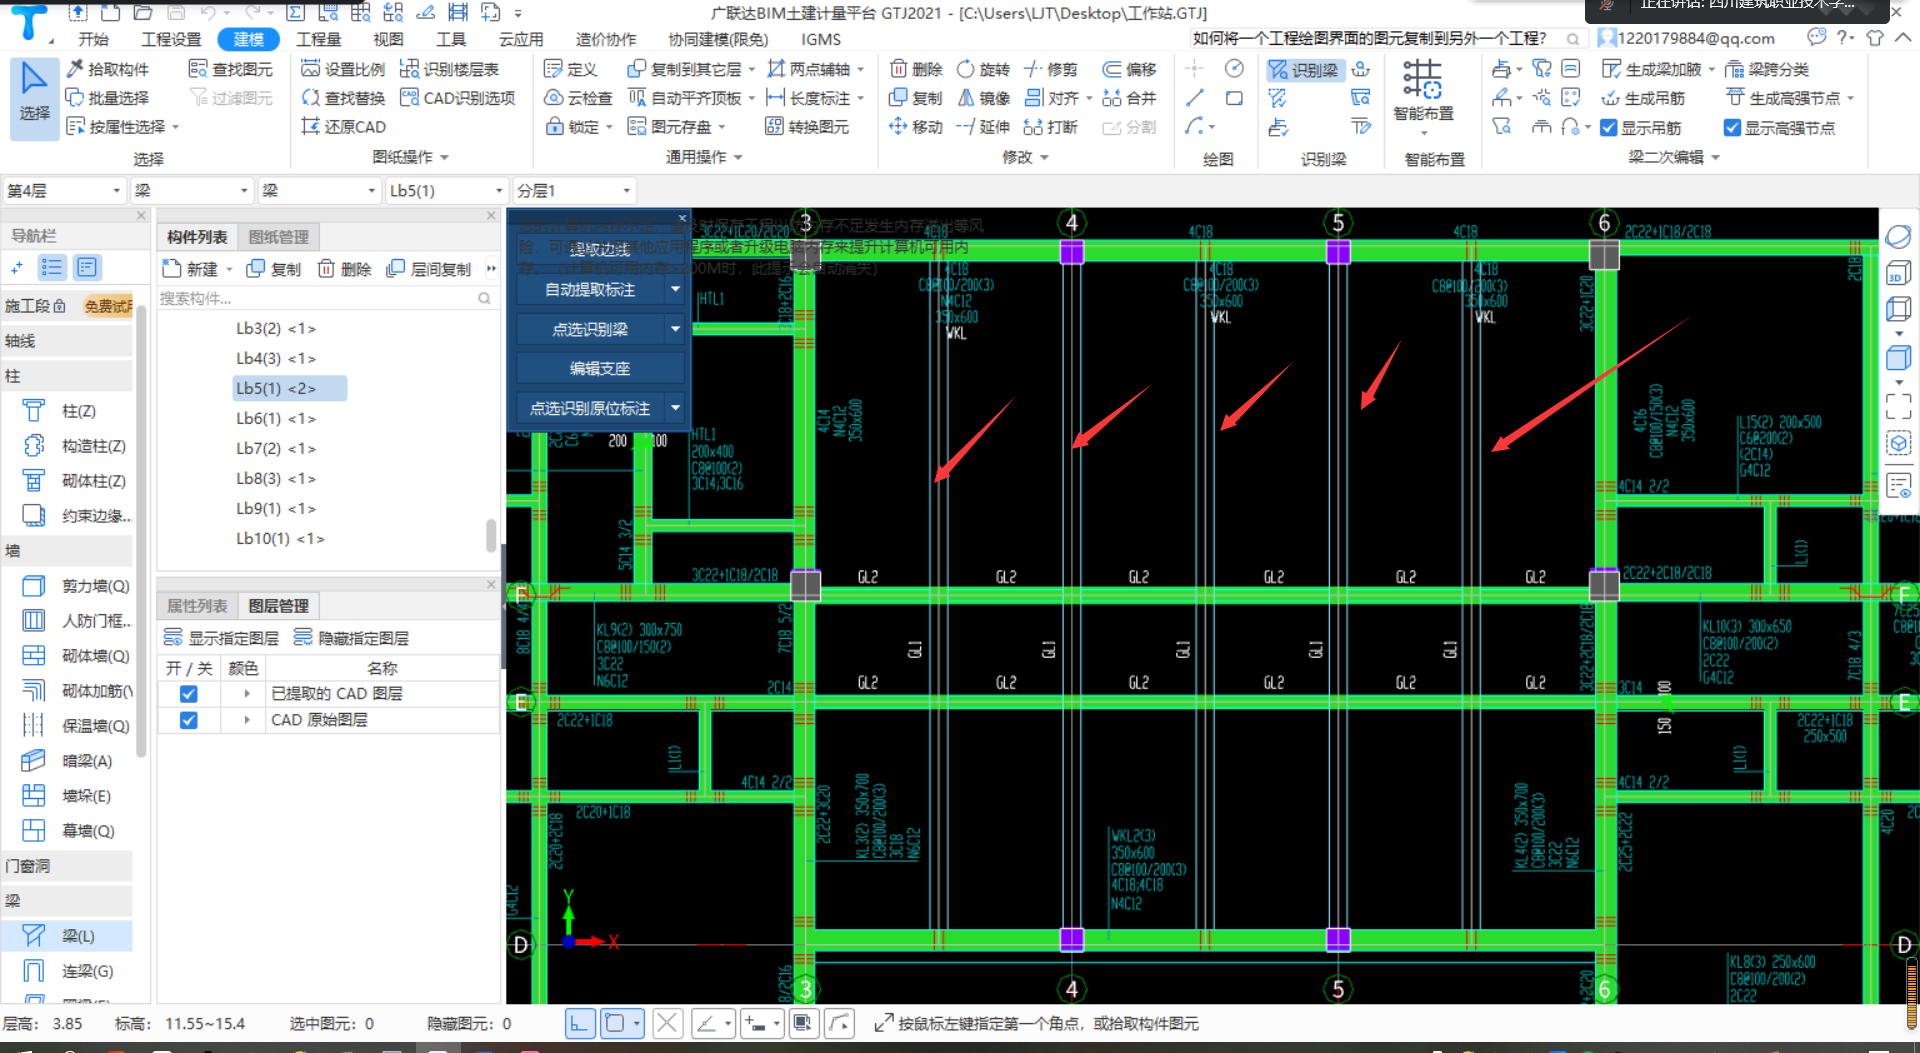
Task: Click the 打断 break tool
Action: coord(1051,127)
